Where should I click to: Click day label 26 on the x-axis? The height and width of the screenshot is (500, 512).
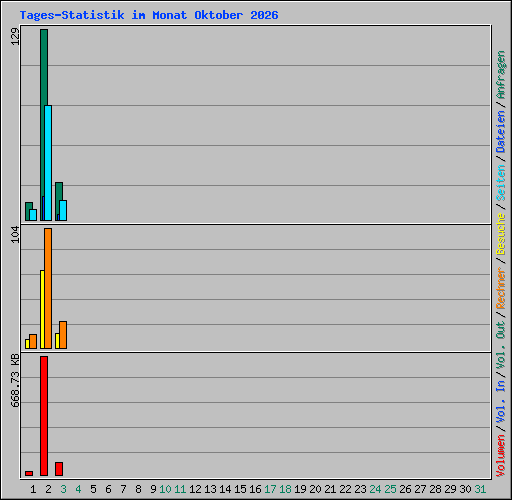pos(405,489)
